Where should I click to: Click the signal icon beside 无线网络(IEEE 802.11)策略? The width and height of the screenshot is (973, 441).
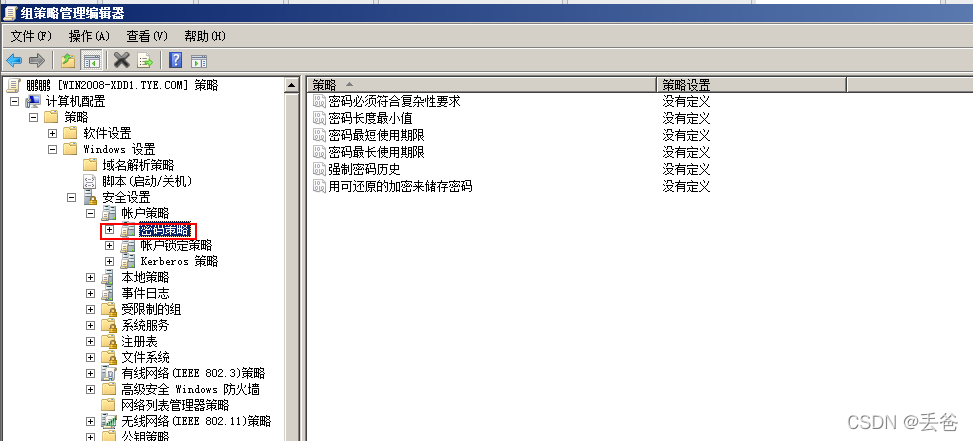coord(109,421)
